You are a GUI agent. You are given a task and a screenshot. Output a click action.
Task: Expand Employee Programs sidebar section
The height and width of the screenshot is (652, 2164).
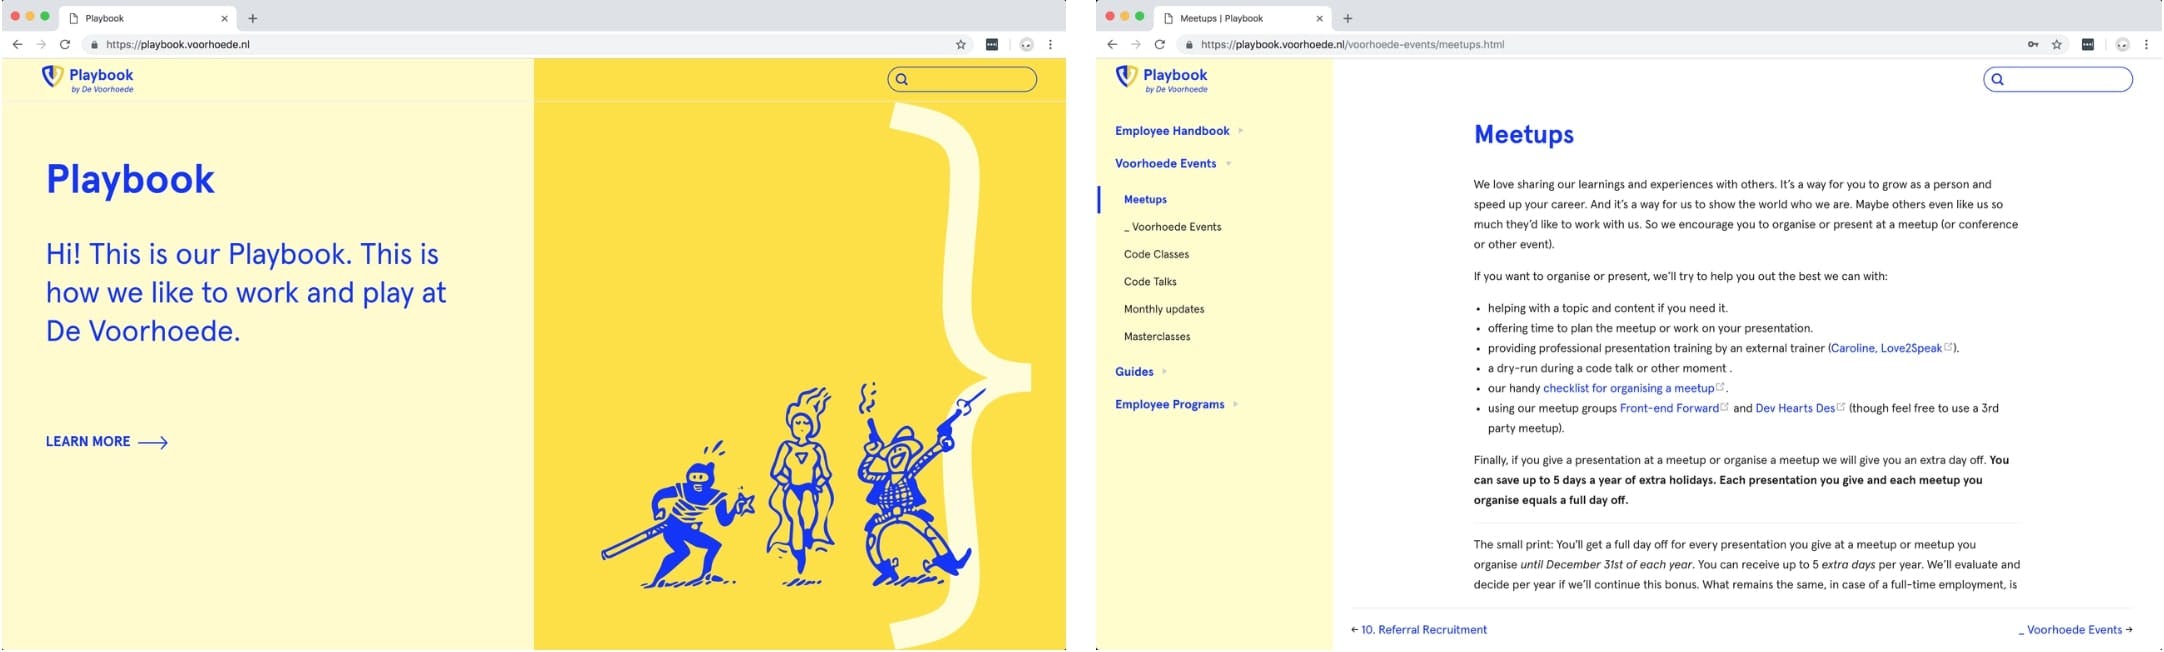click(x=1177, y=405)
